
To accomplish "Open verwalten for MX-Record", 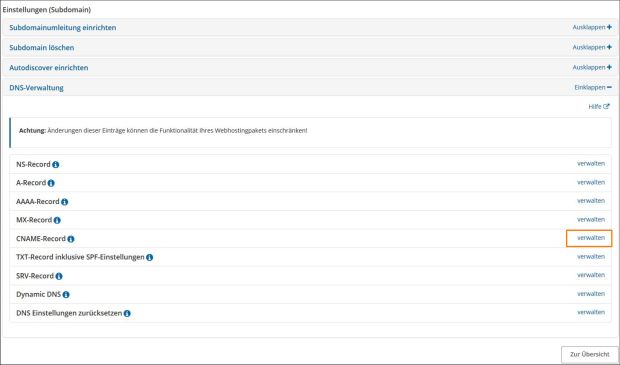I will [x=591, y=219].
